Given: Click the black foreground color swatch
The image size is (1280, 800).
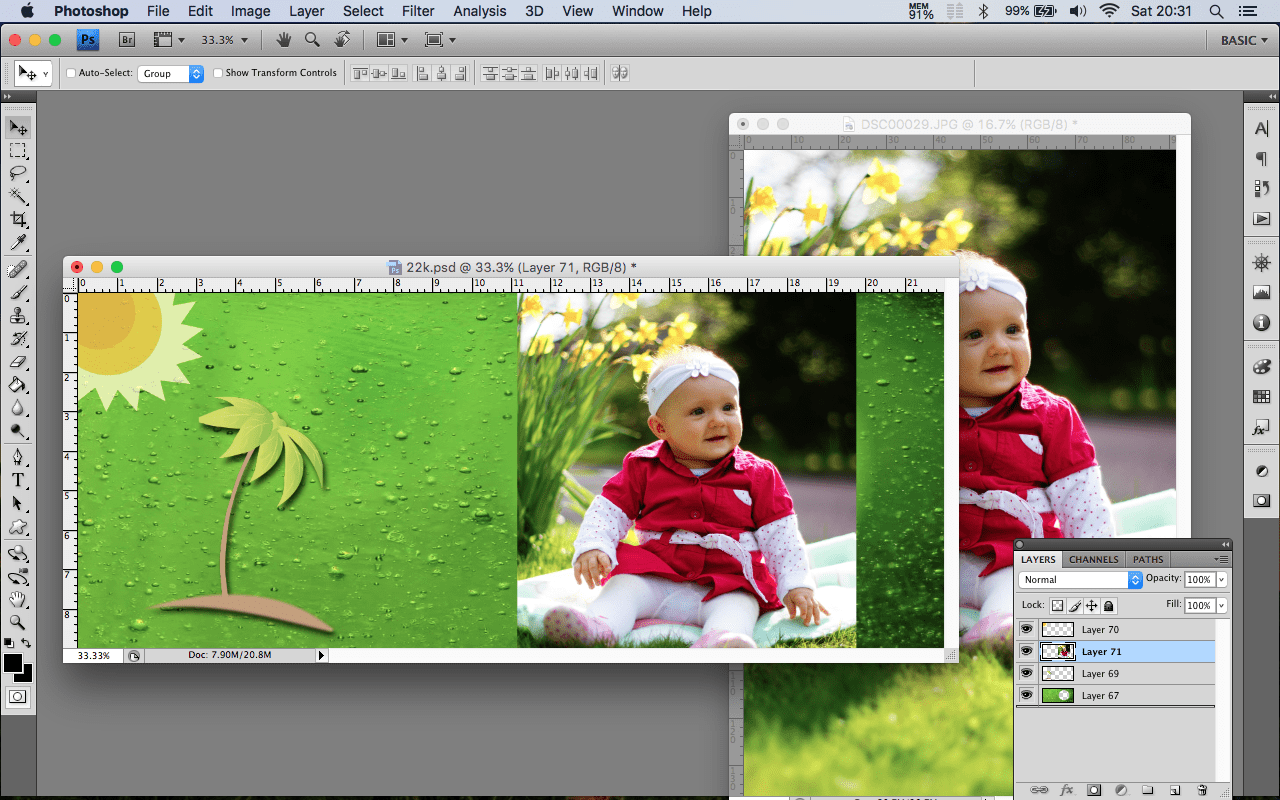Looking at the screenshot, I should pyautogui.click(x=13, y=664).
